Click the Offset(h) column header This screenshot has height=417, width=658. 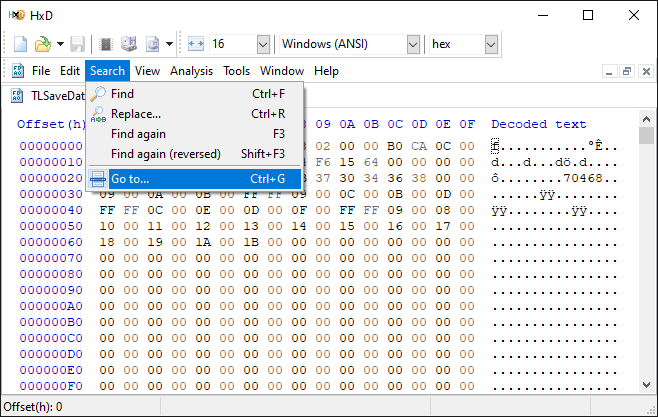[51, 124]
